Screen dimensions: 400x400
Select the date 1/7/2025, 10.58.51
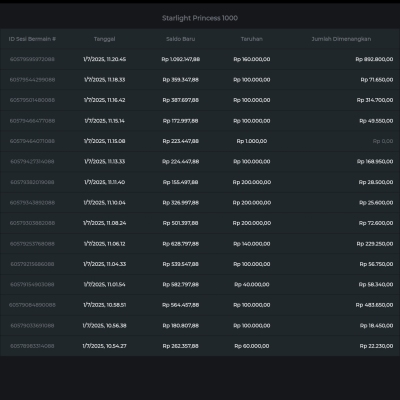pyautogui.click(x=104, y=305)
